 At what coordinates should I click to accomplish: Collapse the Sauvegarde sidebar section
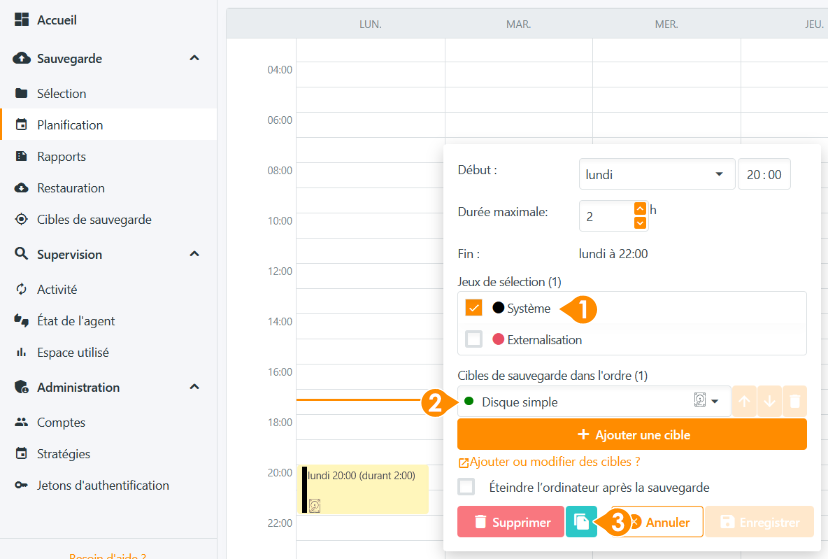coord(194,58)
